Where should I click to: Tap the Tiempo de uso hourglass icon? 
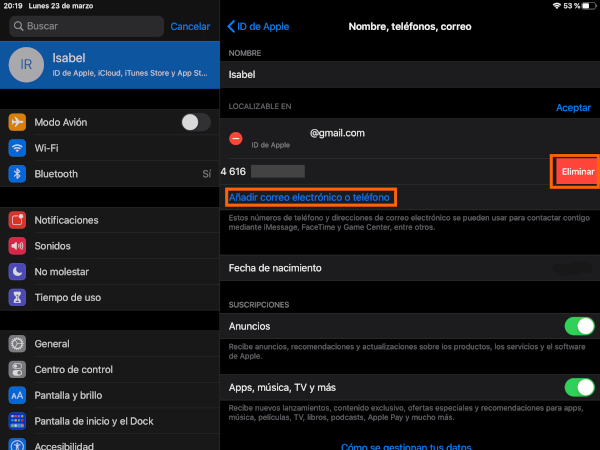17,297
